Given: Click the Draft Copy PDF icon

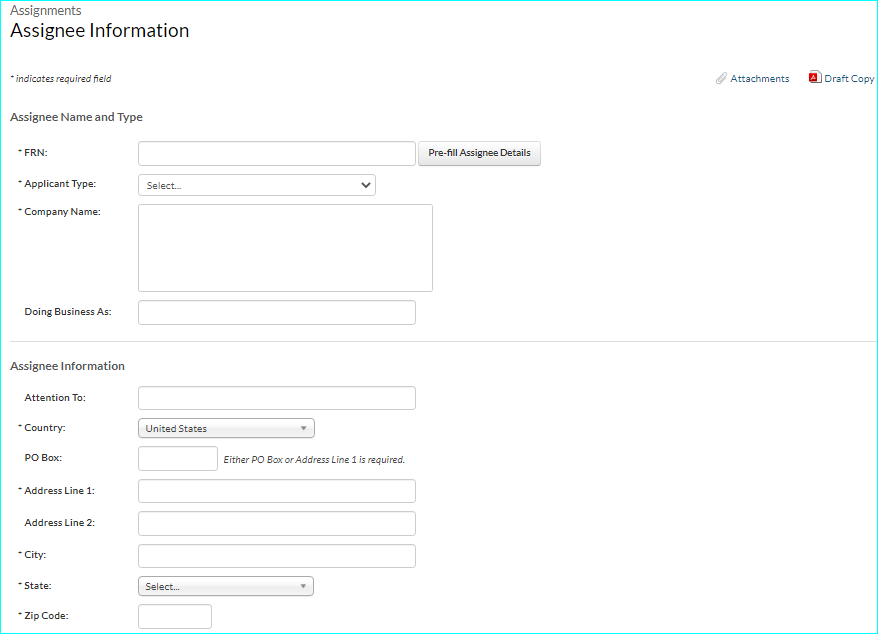Looking at the screenshot, I should tap(814, 78).
